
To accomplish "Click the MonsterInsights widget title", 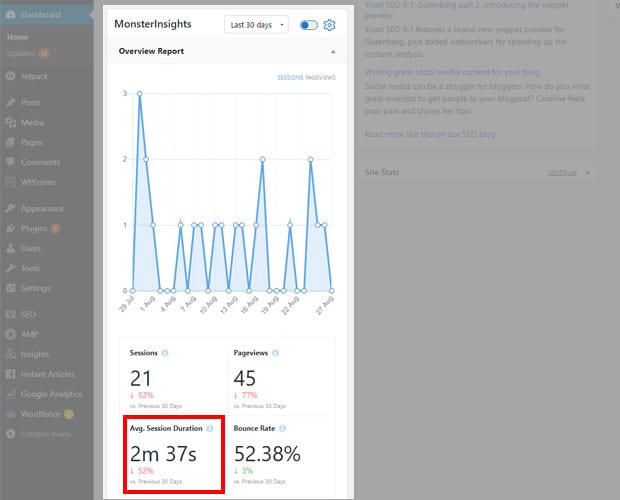I will pyautogui.click(x=153, y=24).
